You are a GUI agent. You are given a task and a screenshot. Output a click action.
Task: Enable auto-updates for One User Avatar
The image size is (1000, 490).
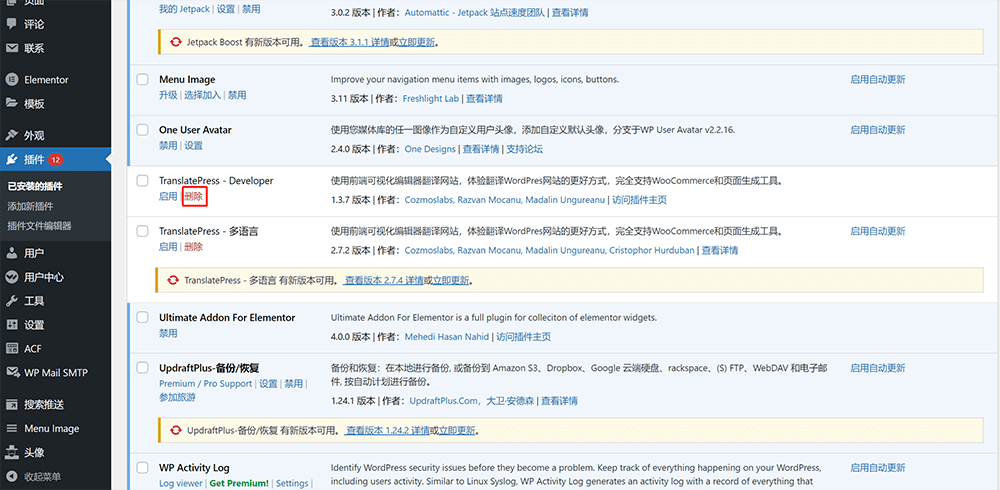(878, 130)
